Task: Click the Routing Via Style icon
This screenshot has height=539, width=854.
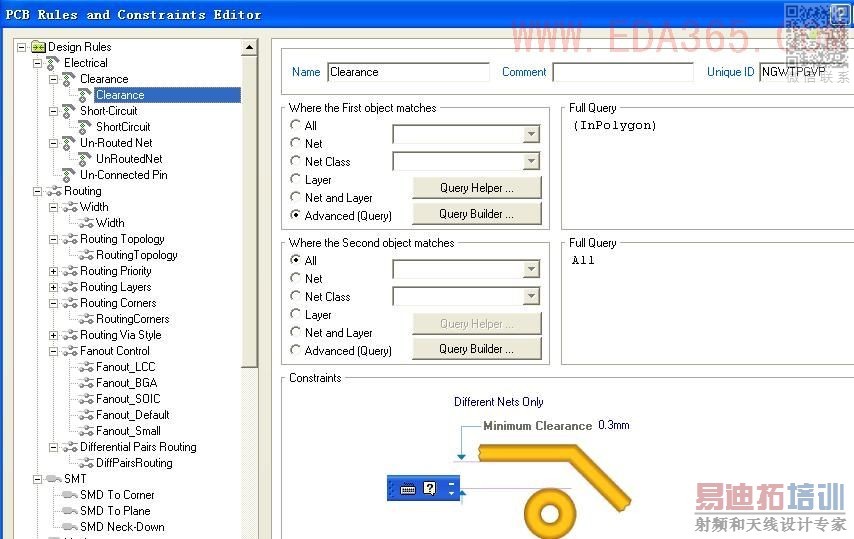Action: click(x=70, y=335)
